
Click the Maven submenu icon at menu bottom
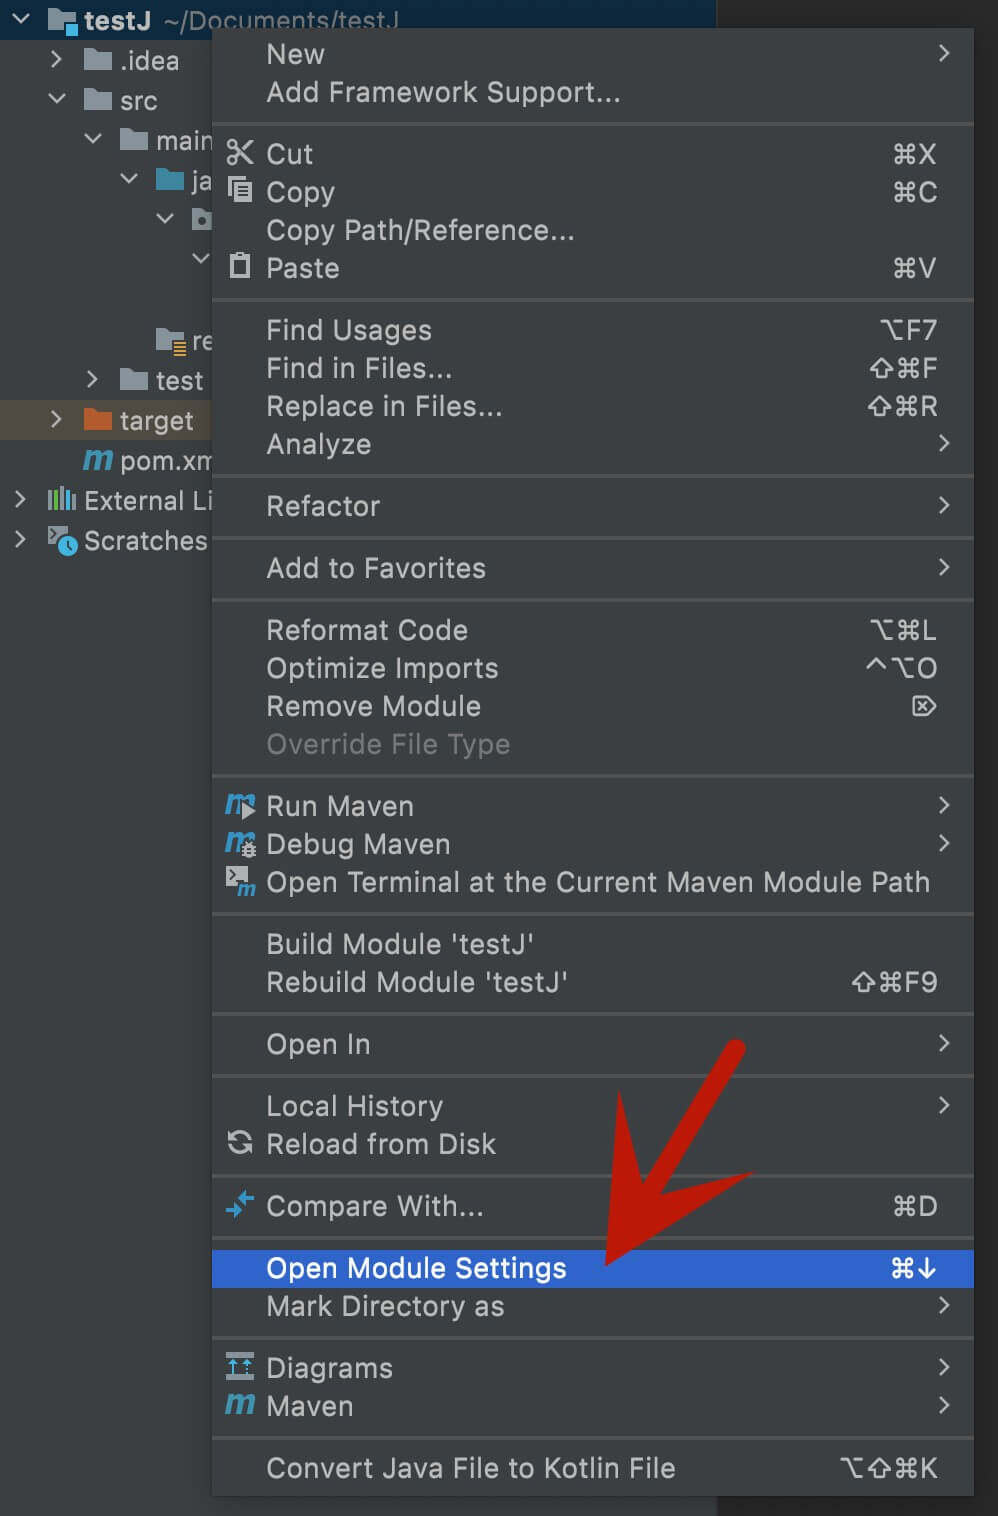tap(240, 1405)
